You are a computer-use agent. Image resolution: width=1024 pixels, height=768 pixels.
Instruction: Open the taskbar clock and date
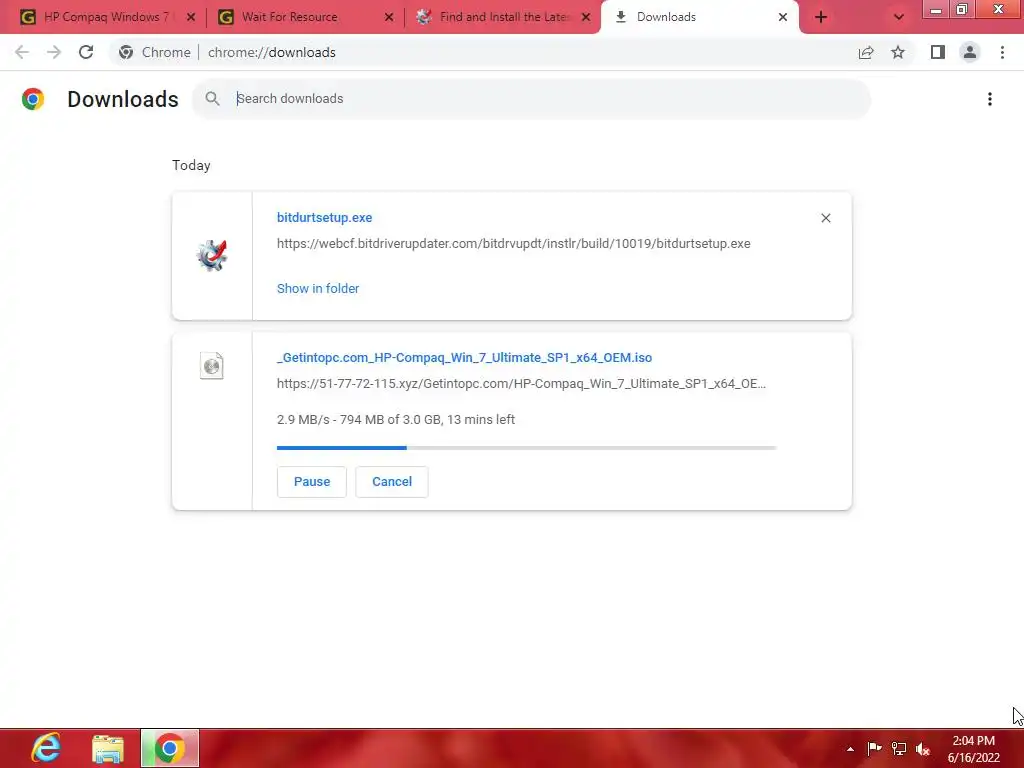pos(974,749)
